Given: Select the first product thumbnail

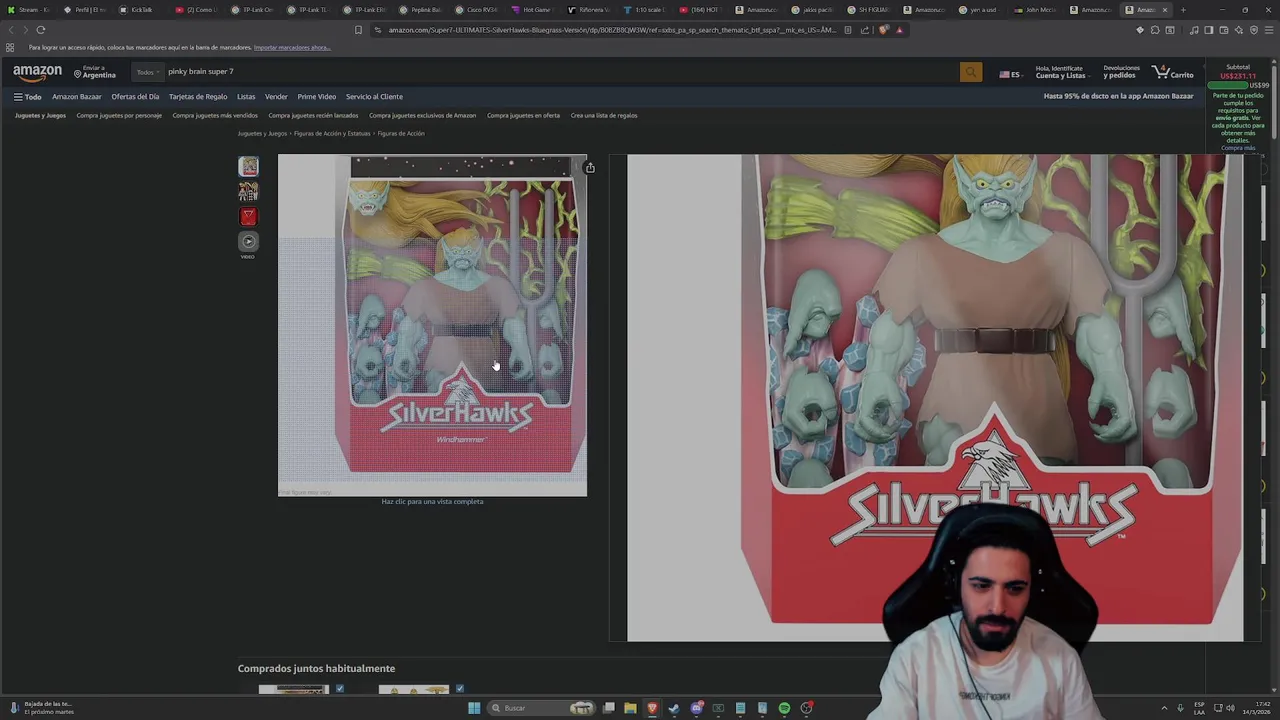Looking at the screenshot, I should point(248,166).
